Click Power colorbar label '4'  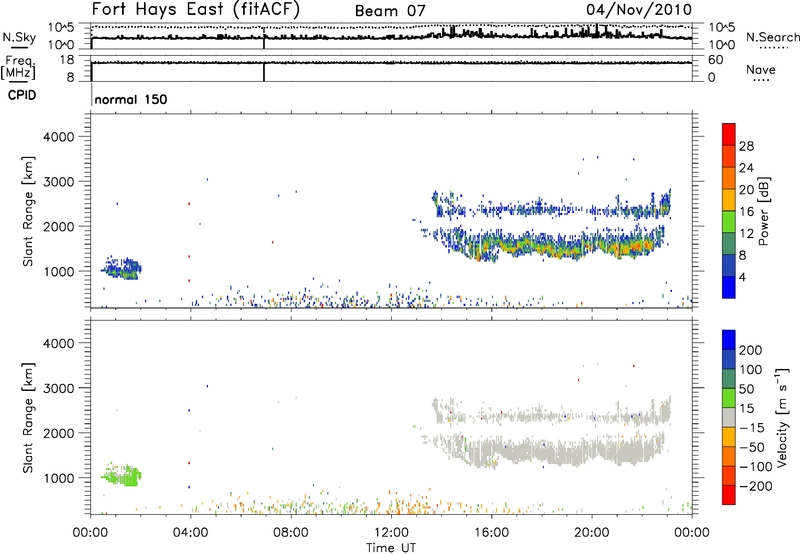(x=742, y=277)
